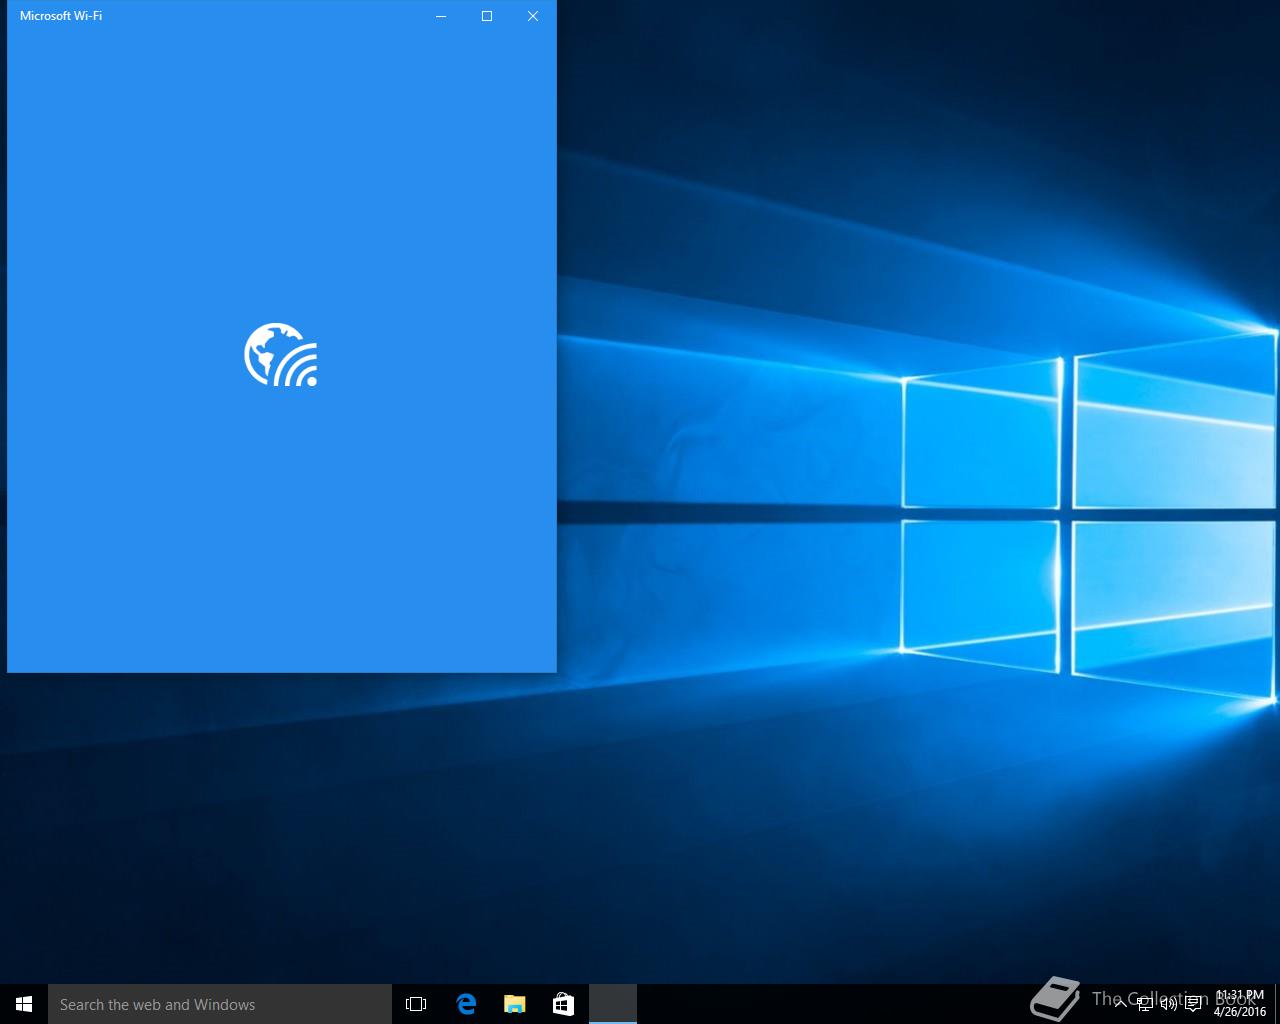Image resolution: width=1280 pixels, height=1024 pixels.
Task: Open the Windows Store from the taskbar
Action: (x=563, y=1004)
